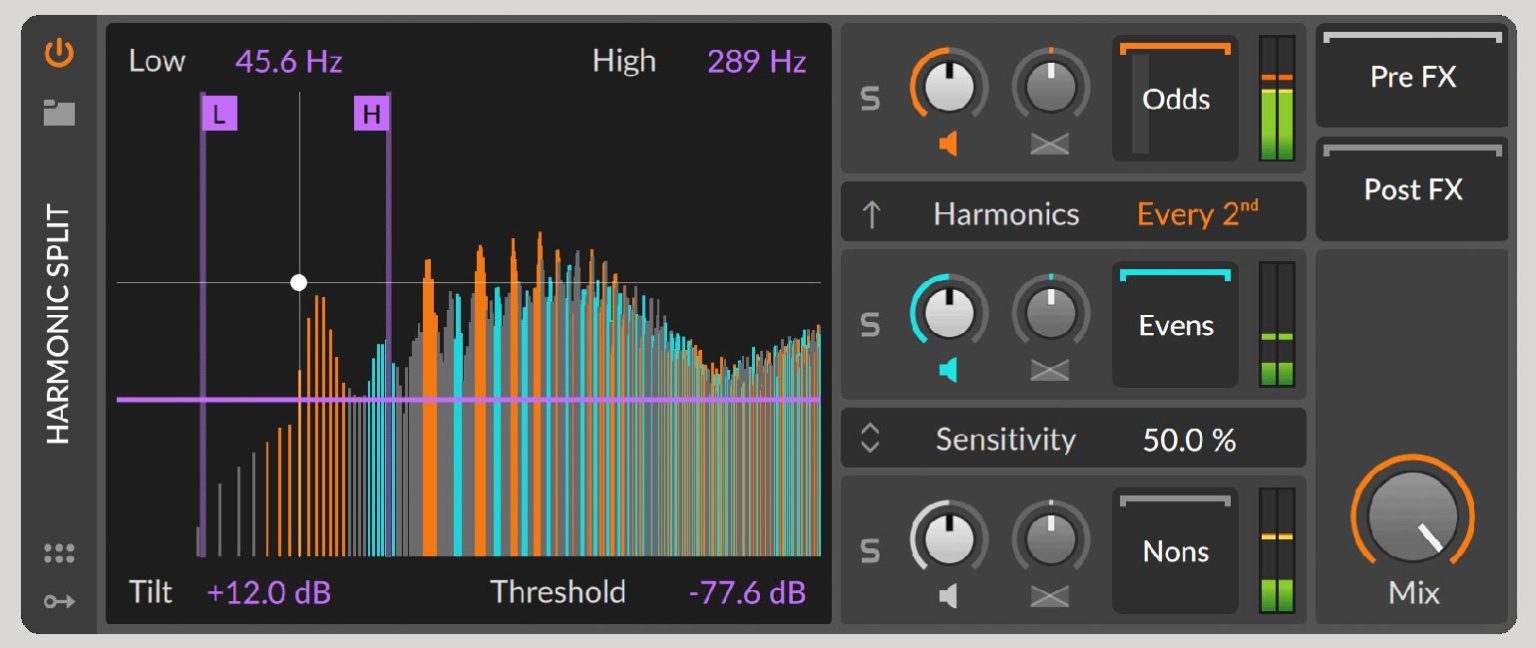This screenshot has height=648, width=1536.
Task: Click the Odds band button
Action: tap(1175, 99)
